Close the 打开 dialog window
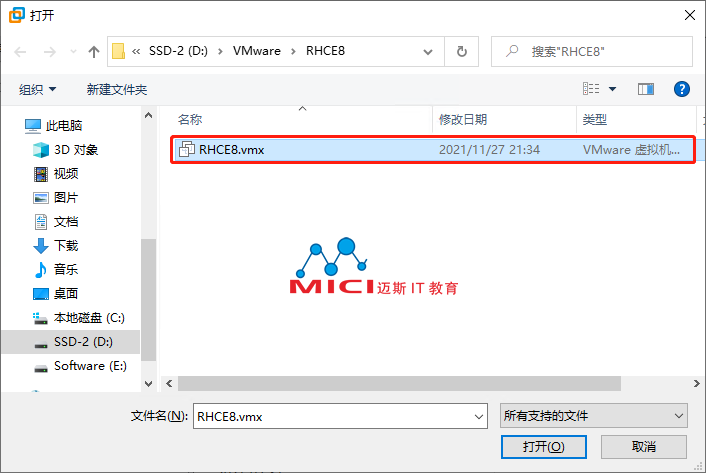Screen dimensions: 706x473 (x=690, y=15)
